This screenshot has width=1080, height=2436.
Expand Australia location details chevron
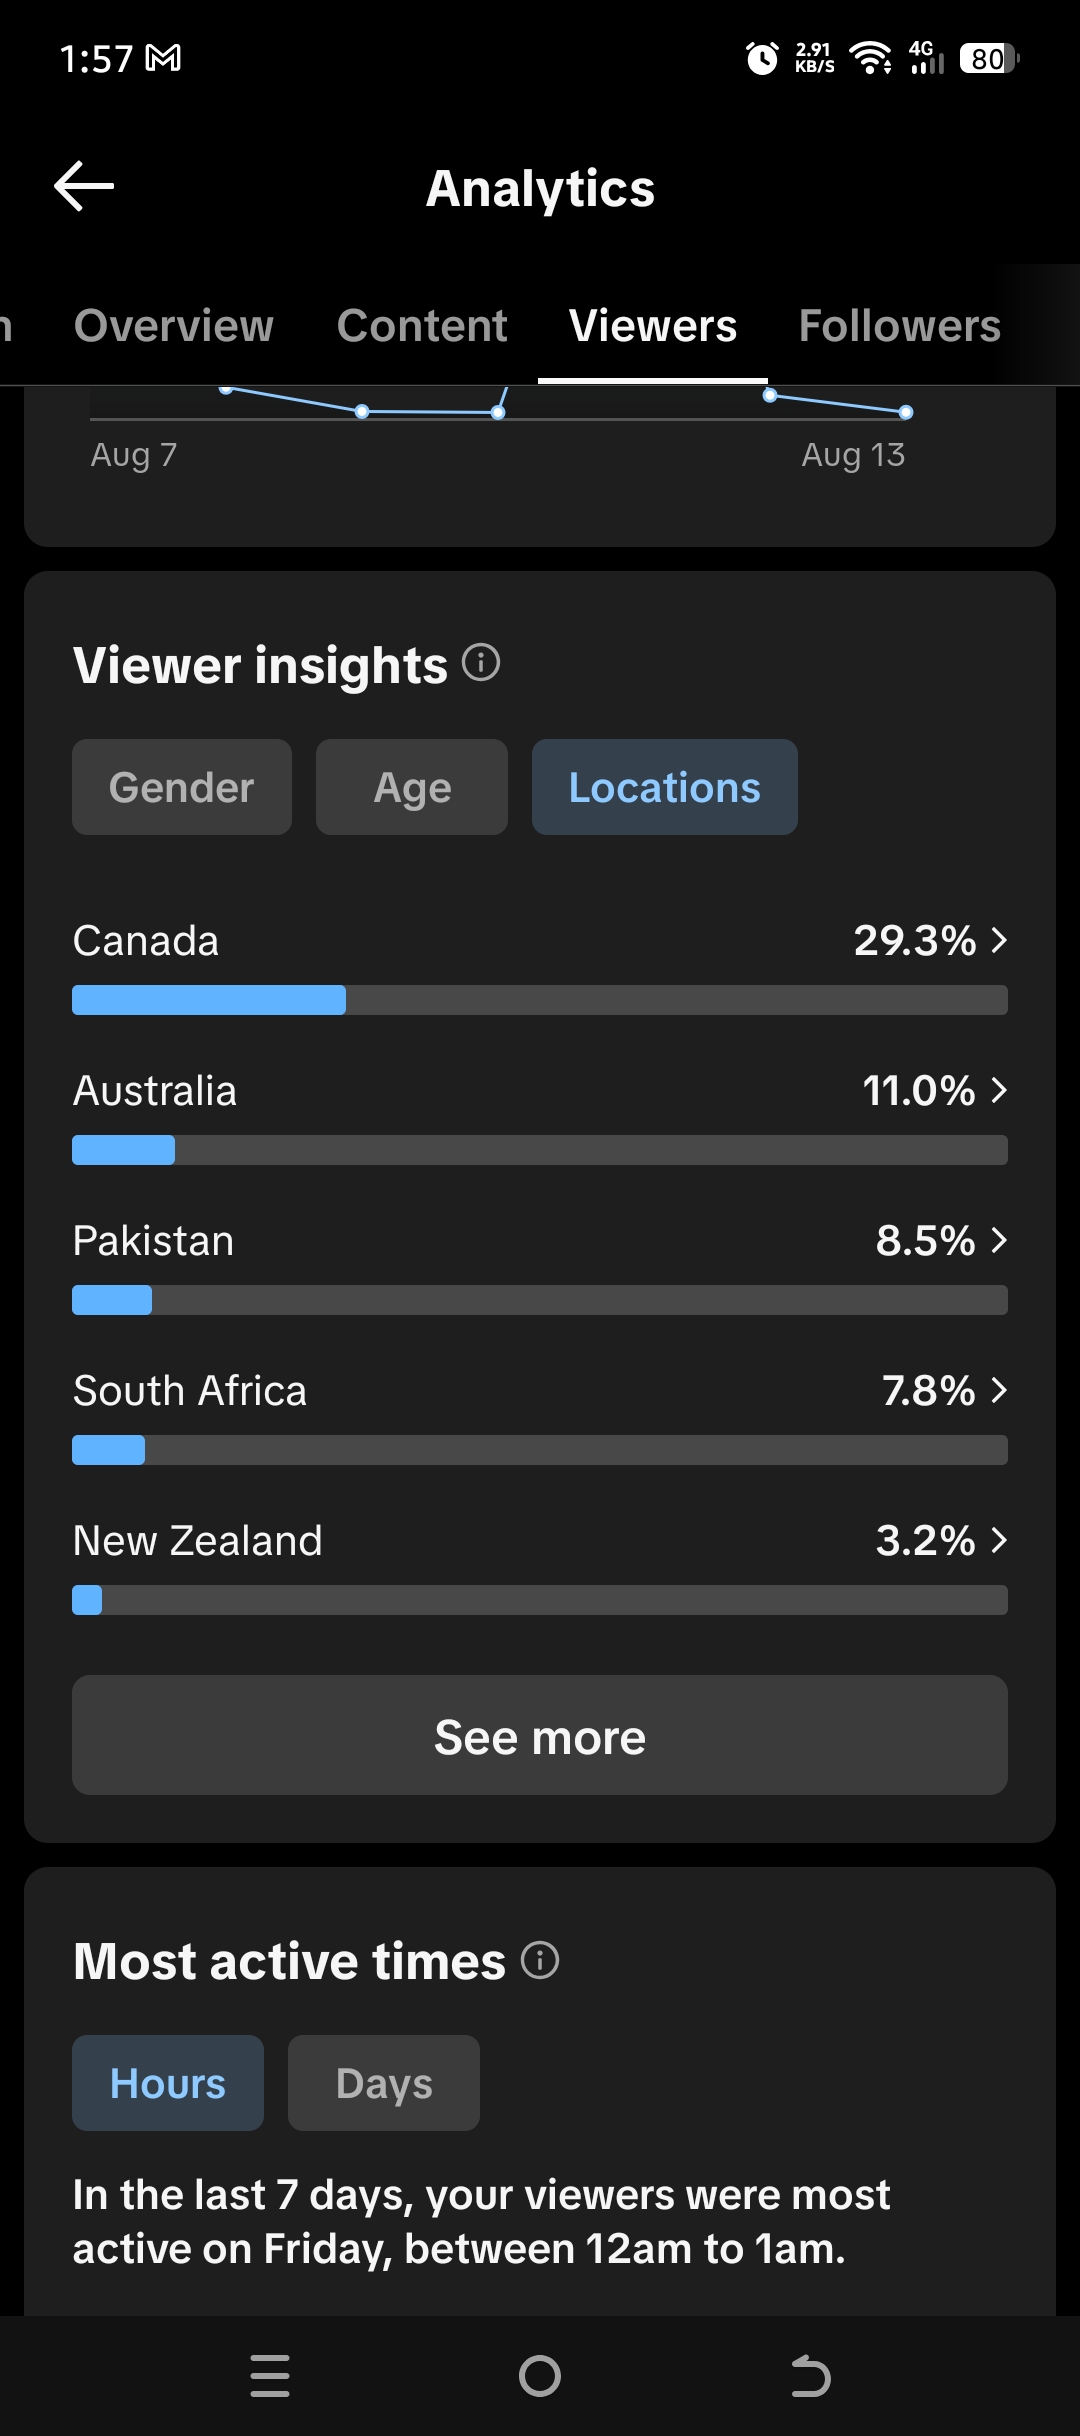[998, 1090]
